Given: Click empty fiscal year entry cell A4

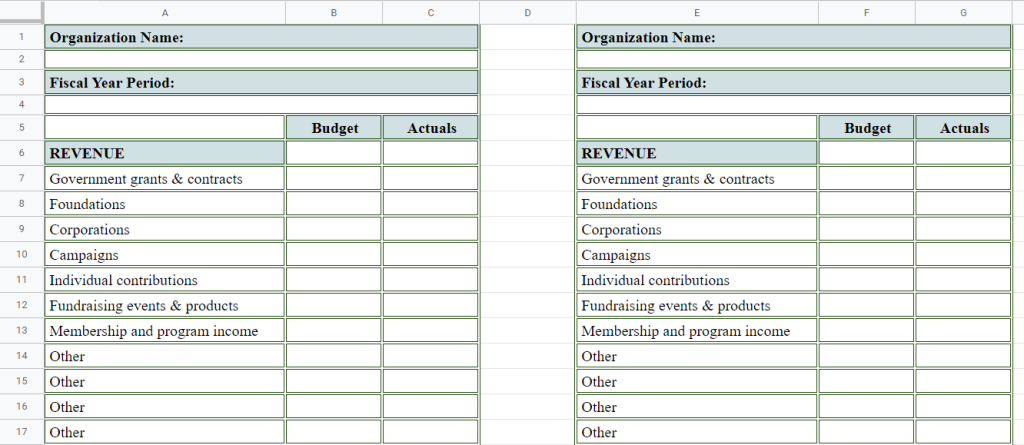Looking at the screenshot, I should coord(261,105).
